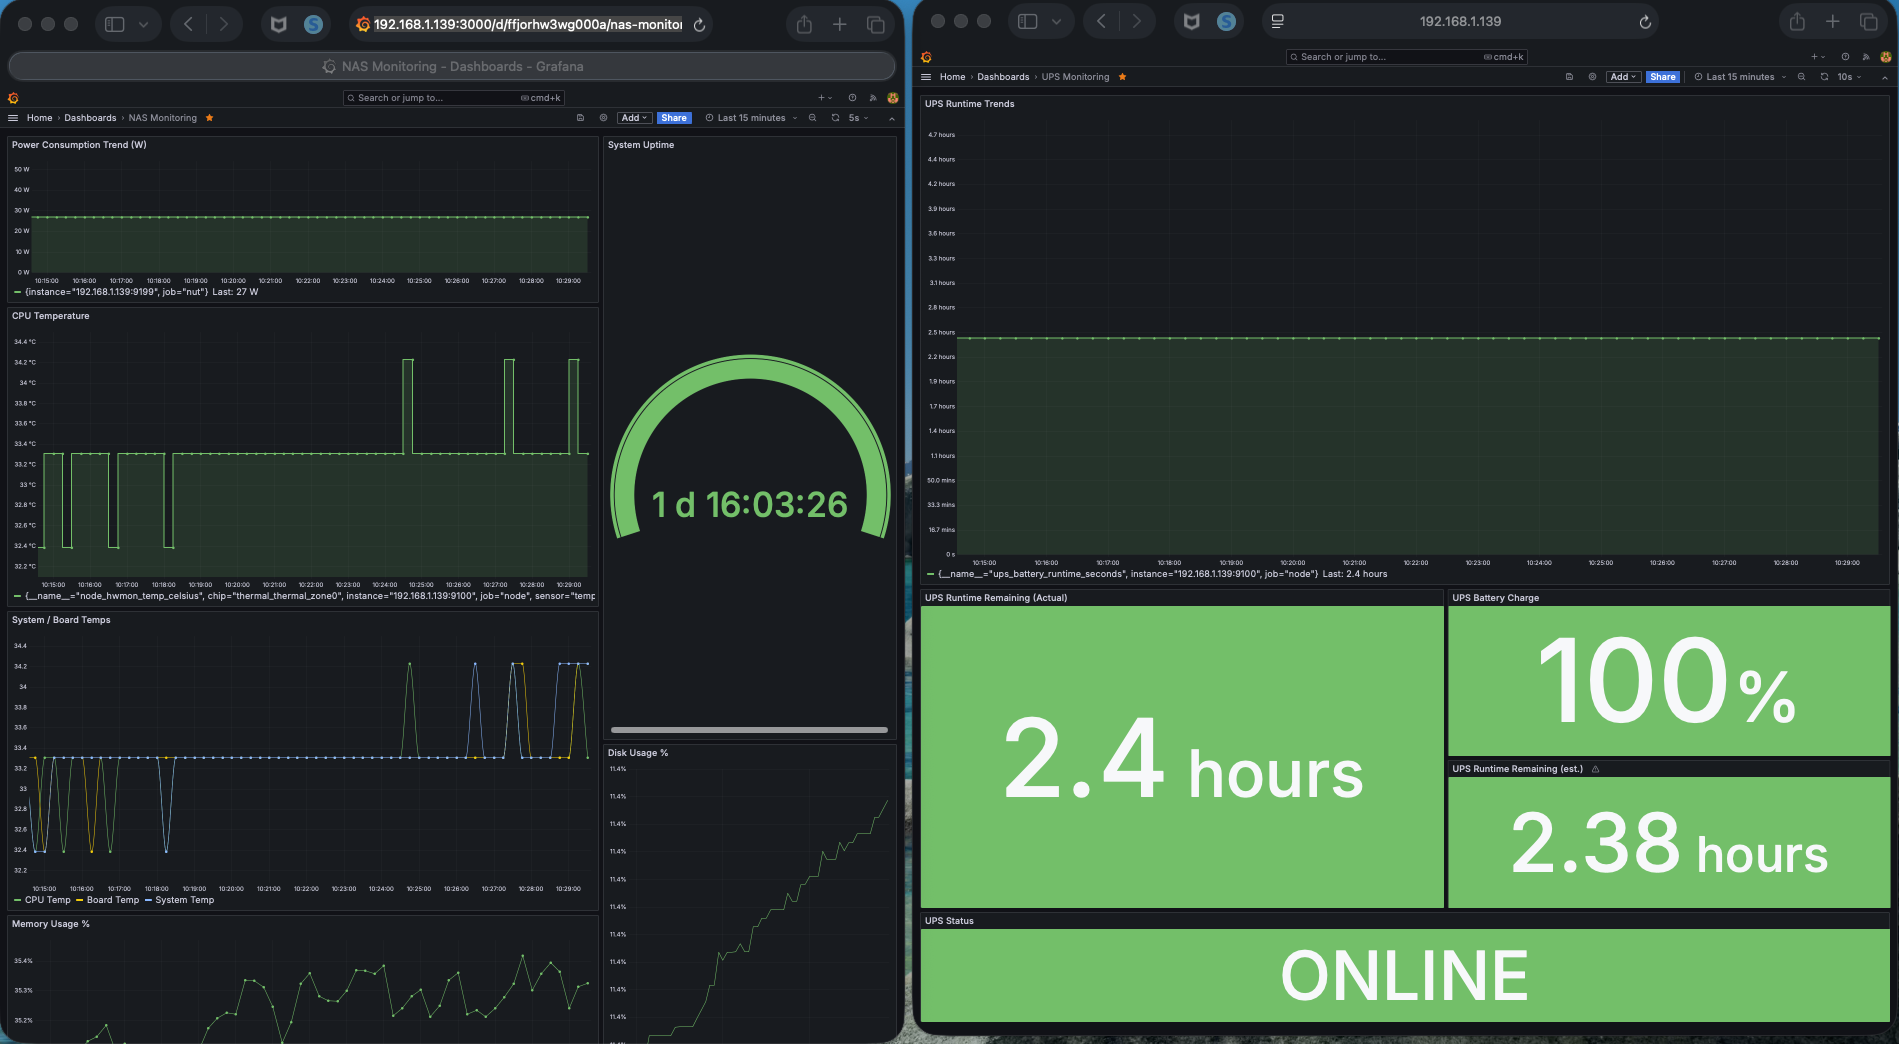Reload page in left Safari window

click(x=699, y=25)
